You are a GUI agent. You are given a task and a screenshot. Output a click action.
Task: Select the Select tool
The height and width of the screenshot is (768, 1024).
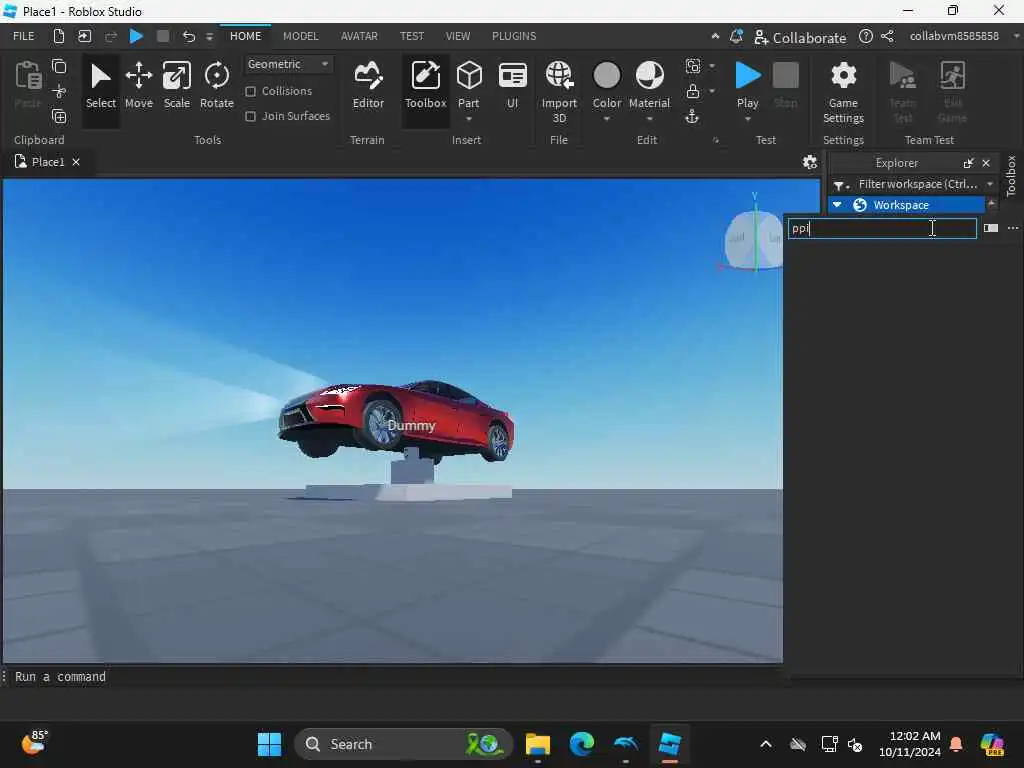pos(101,86)
